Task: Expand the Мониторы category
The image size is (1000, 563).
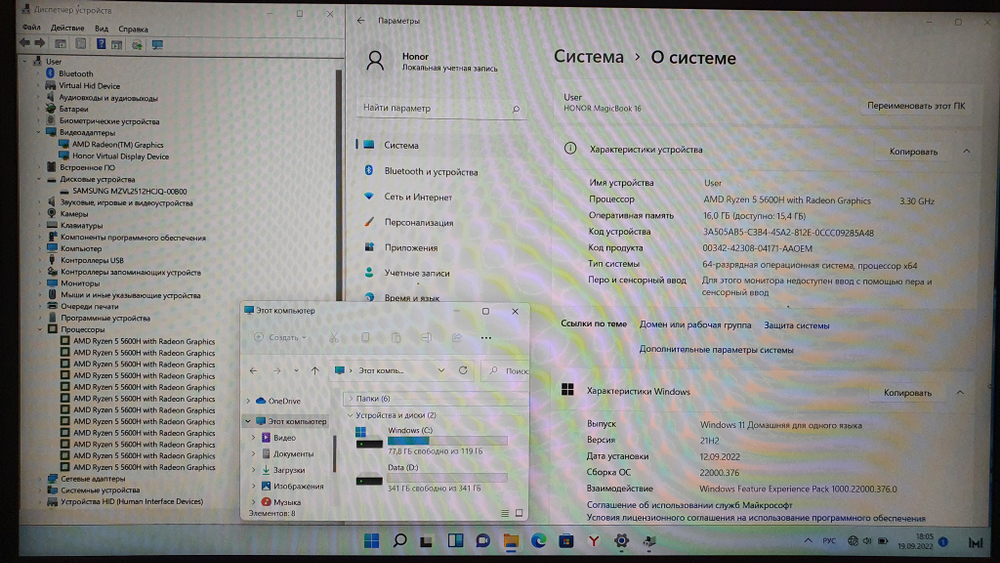Action: coord(39,283)
